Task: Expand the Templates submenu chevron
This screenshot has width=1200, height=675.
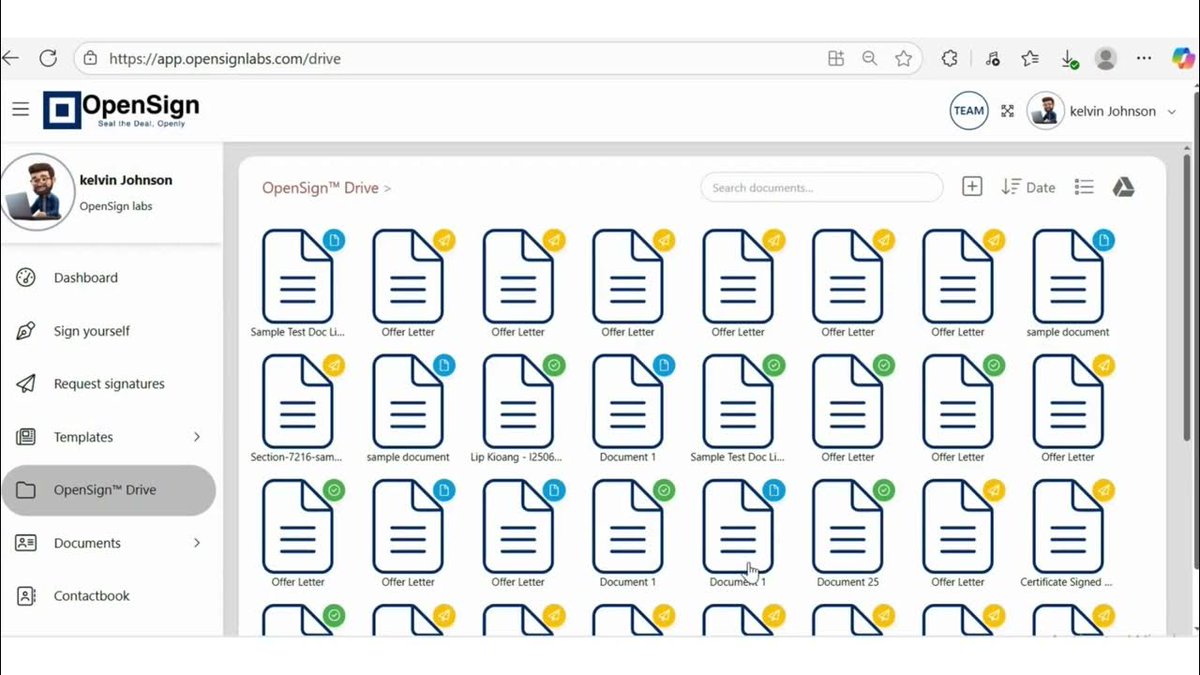Action: [197, 437]
